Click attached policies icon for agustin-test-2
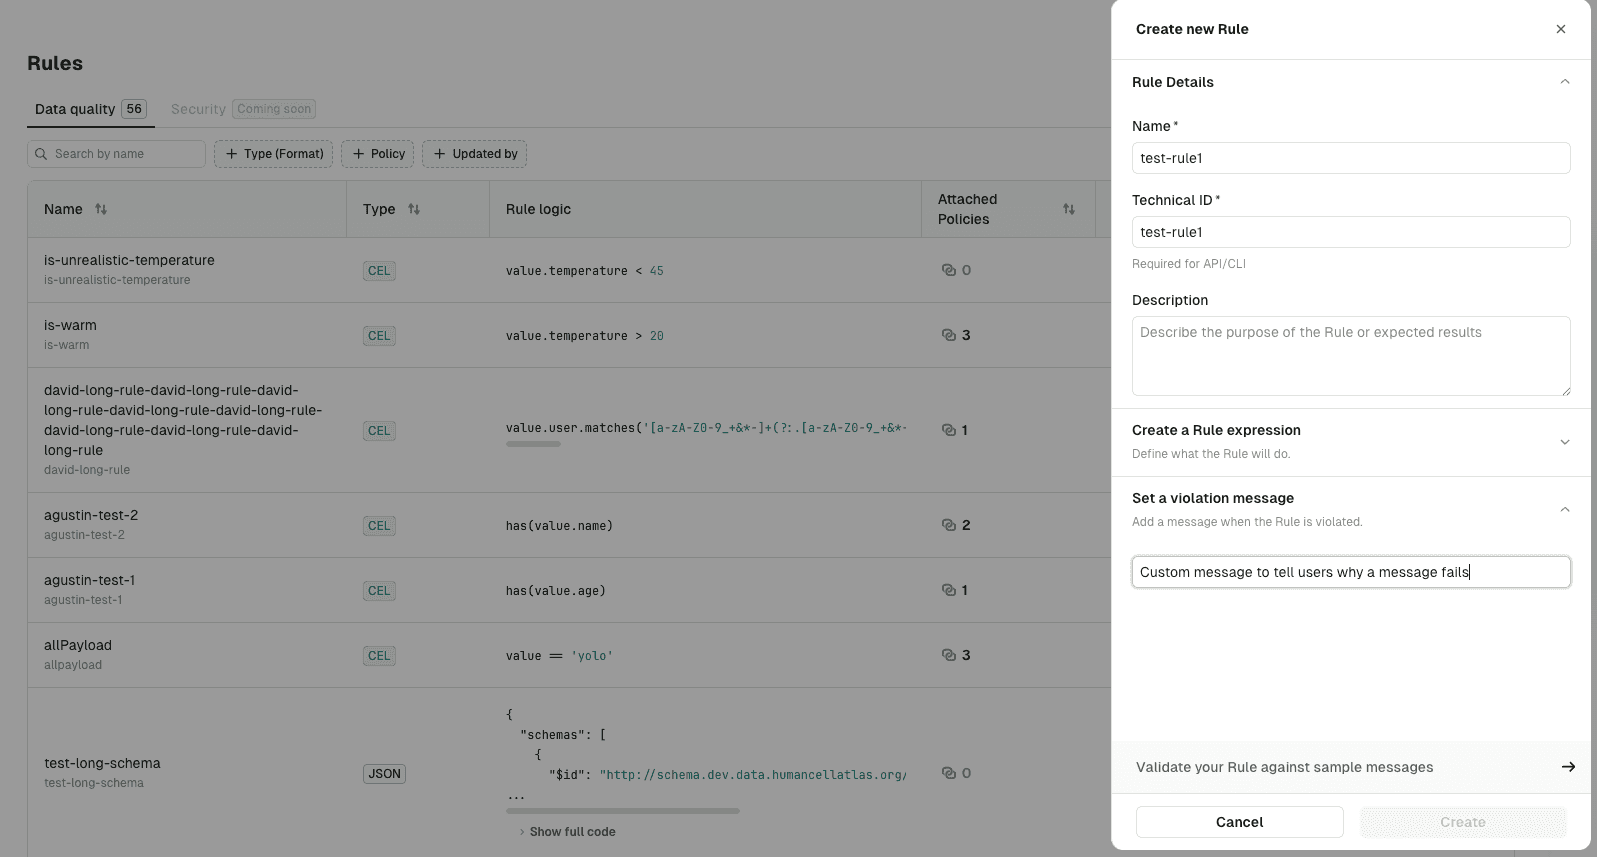 point(949,525)
